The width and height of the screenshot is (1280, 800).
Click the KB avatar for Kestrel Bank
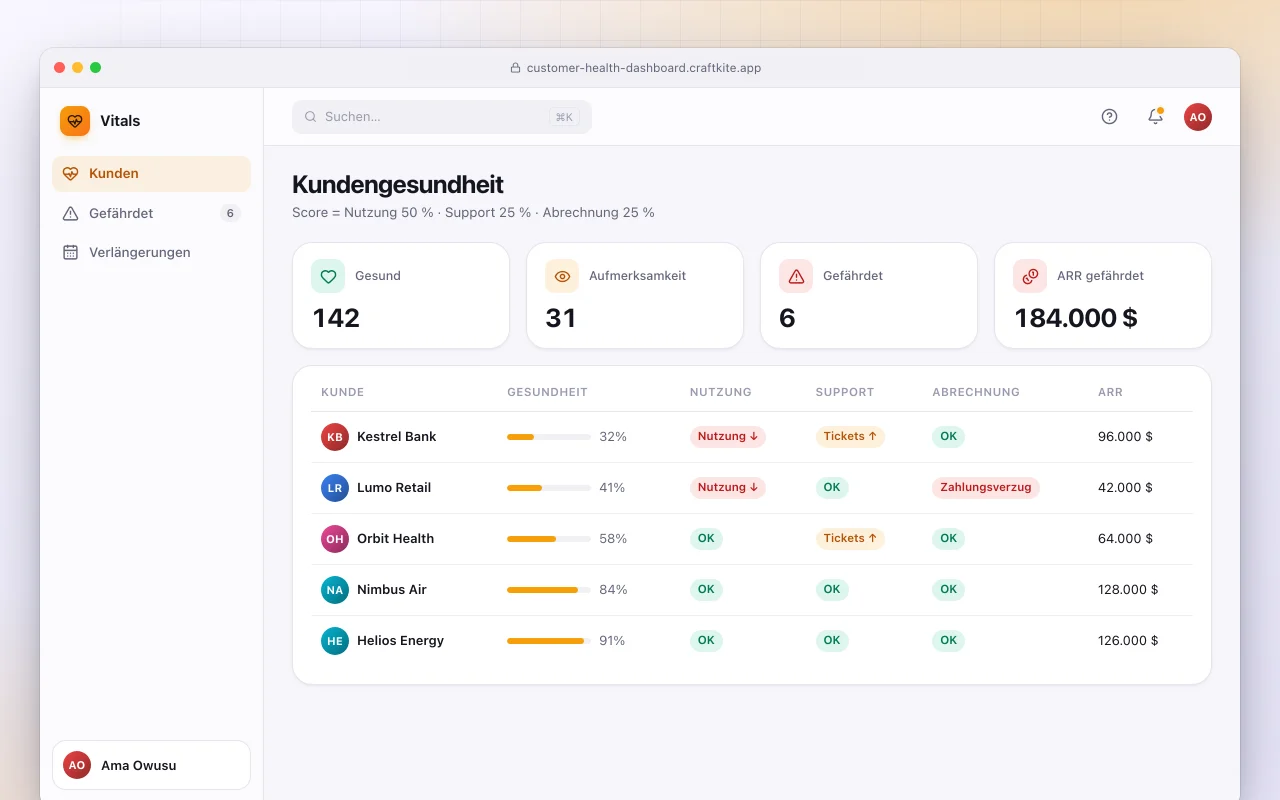tap(335, 437)
